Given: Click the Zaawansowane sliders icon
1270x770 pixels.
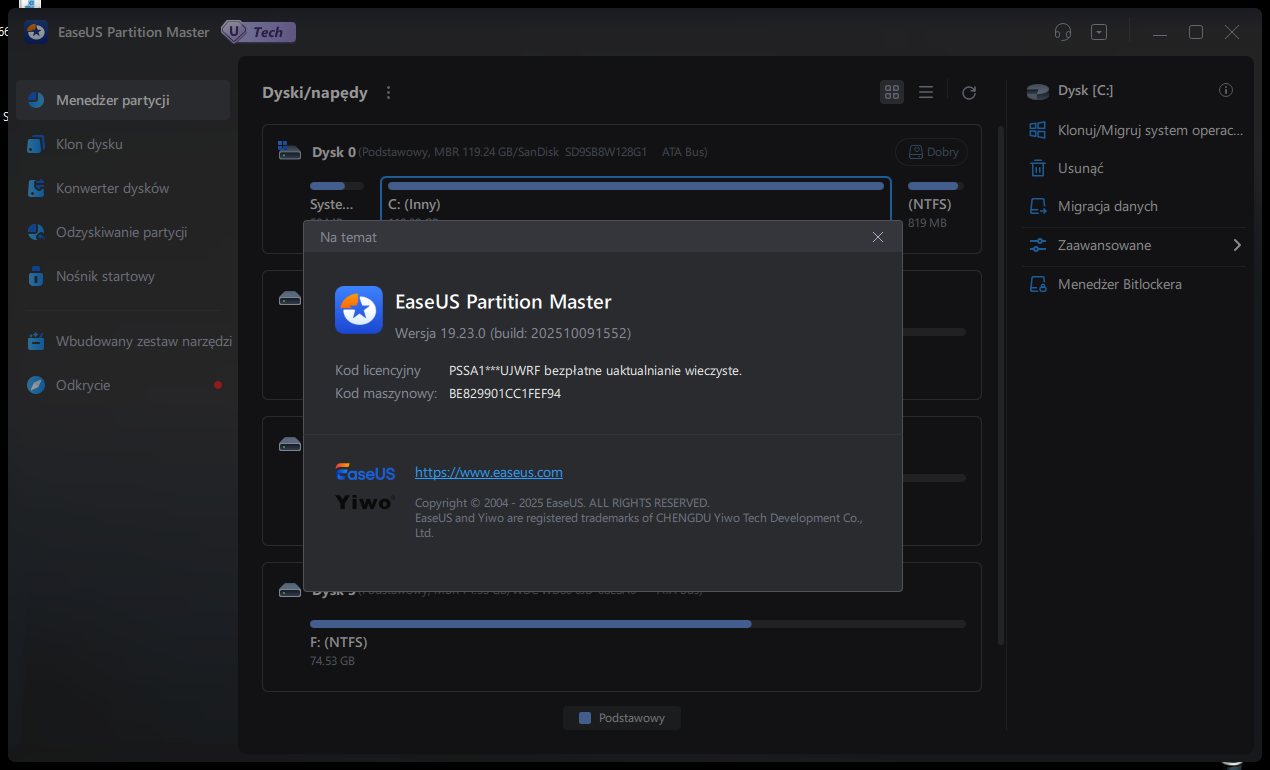Looking at the screenshot, I should coord(1039,245).
